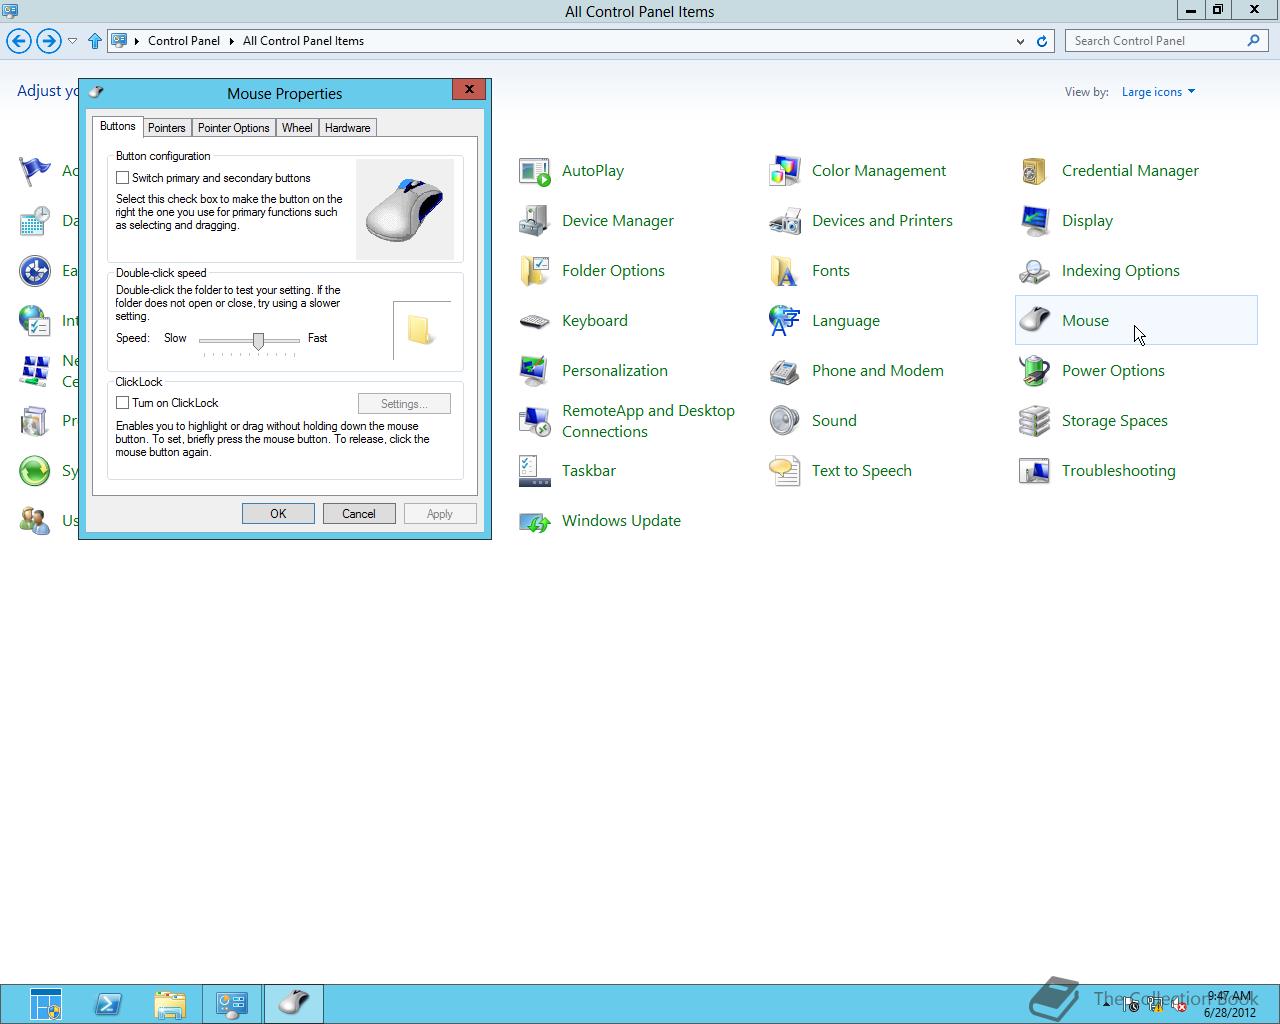Screen dimensions: 1280x1024
Task: Switch to the Hardware tab
Action: pos(348,128)
